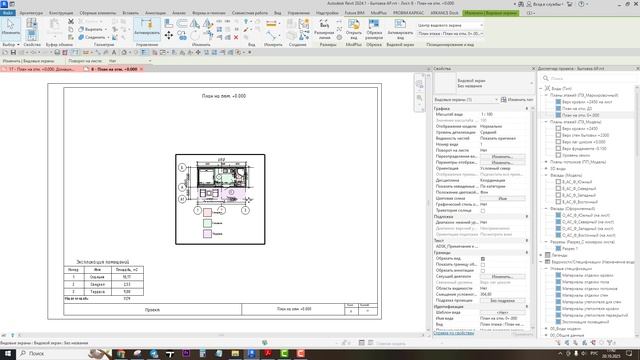Toggle the Траектория солнца checkbox
Viewport: 640px width, 360px height.
click(483, 211)
